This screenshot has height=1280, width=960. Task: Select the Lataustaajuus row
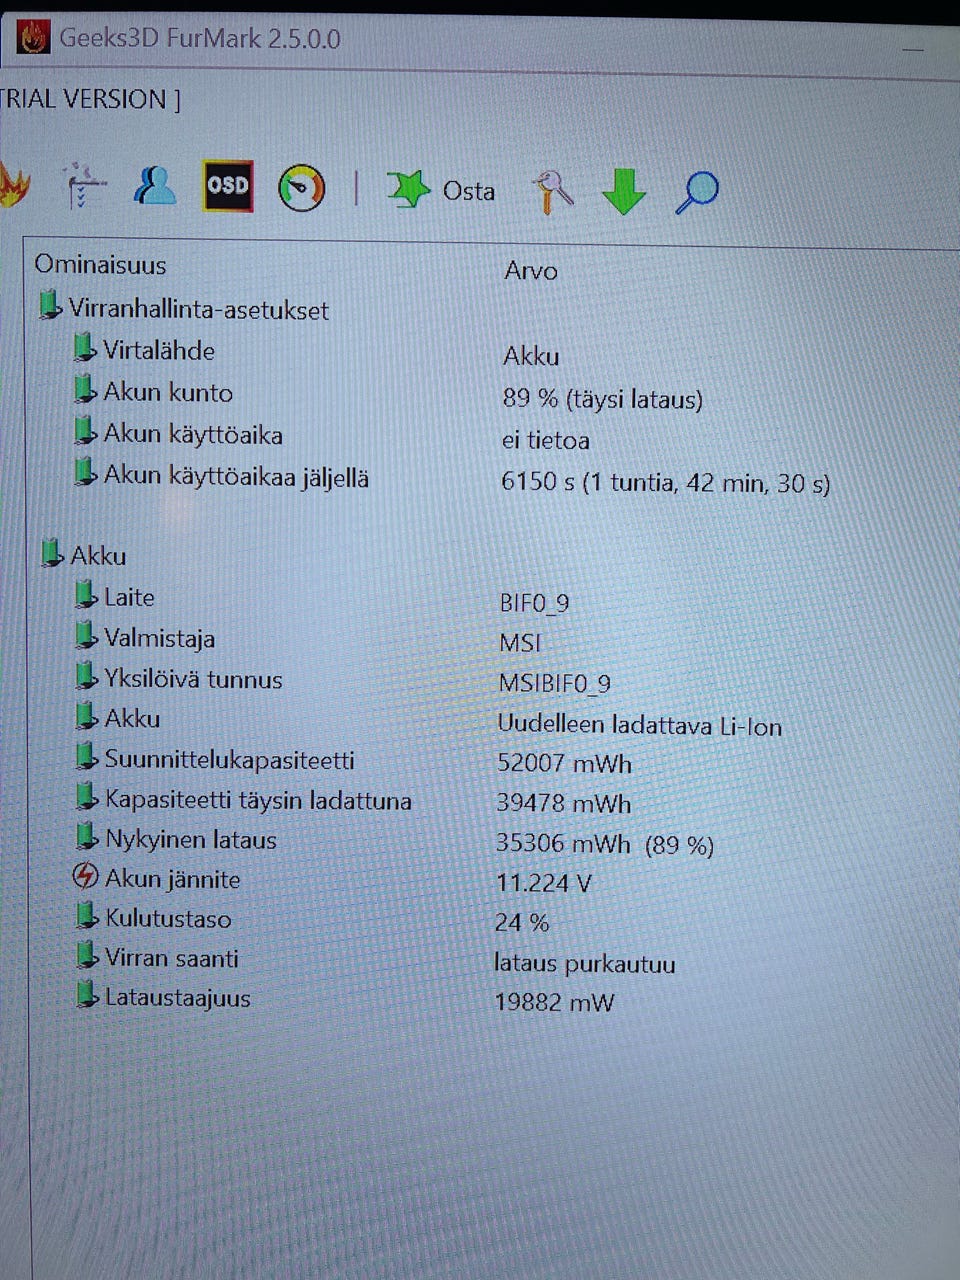click(x=178, y=998)
